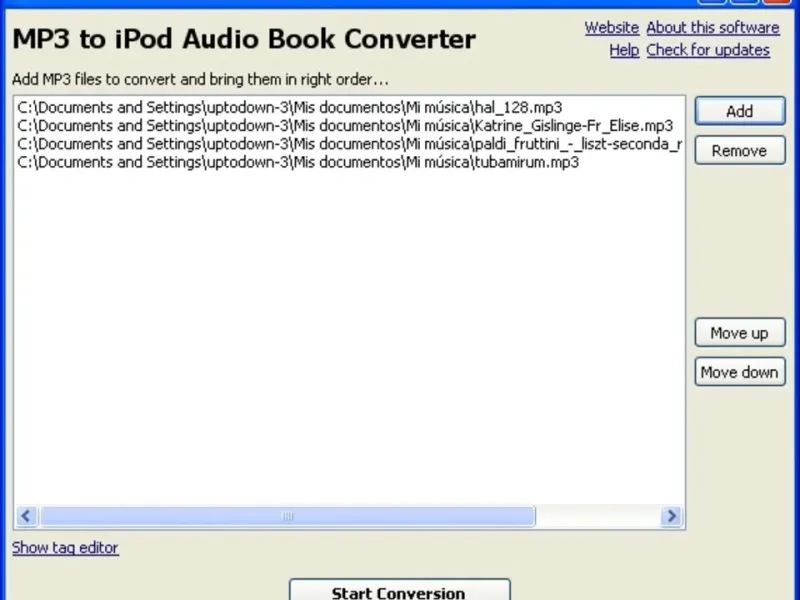The height and width of the screenshot is (600, 800).
Task: Click the Move down button
Action: click(740, 371)
